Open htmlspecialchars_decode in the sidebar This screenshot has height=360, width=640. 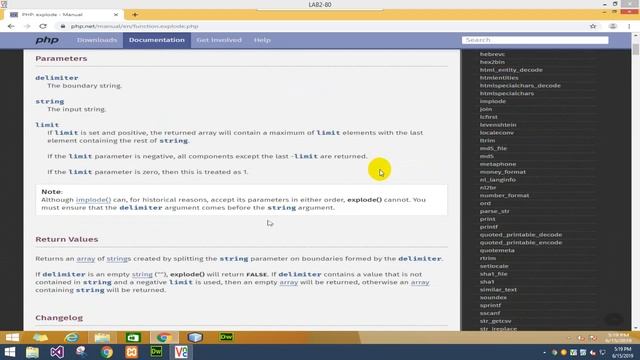click(x=520, y=86)
